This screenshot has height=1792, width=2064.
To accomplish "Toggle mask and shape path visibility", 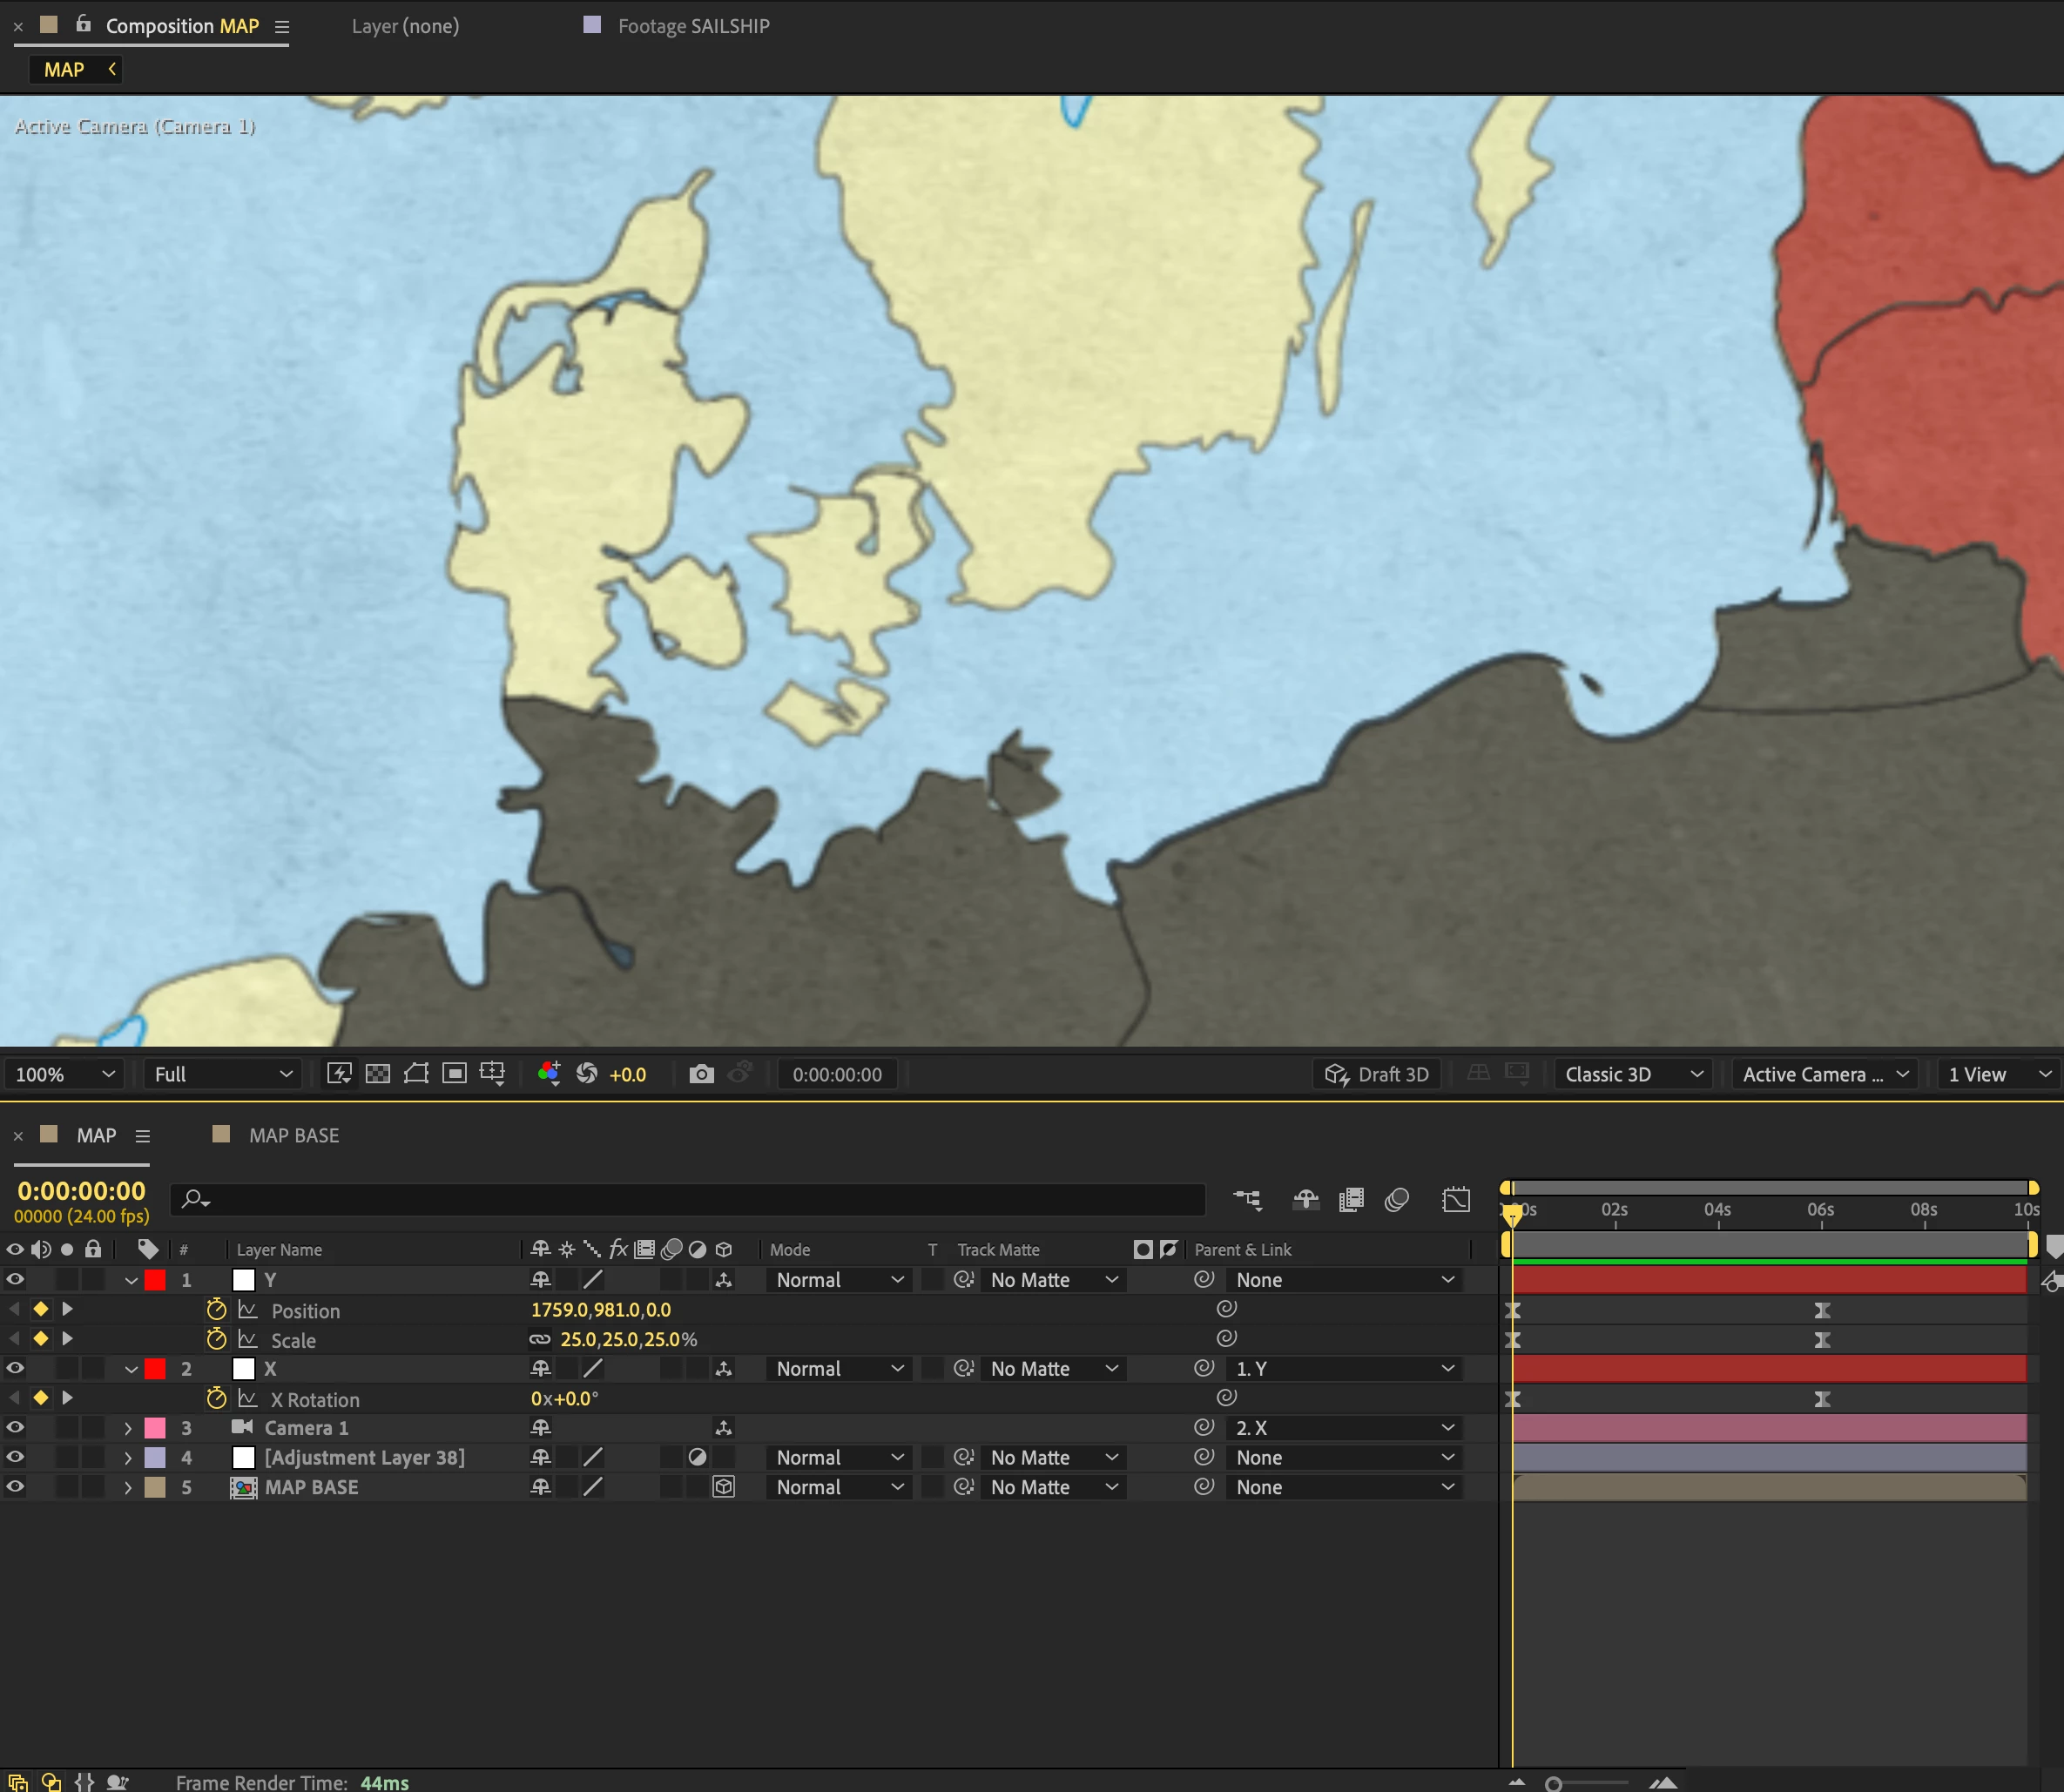I will pyautogui.click(x=416, y=1074).
